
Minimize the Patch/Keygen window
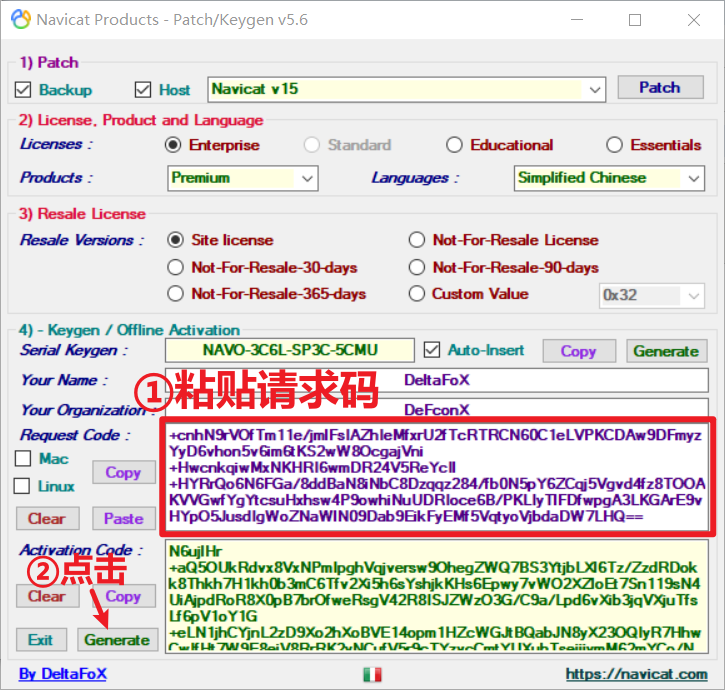(x=577, y=20)
